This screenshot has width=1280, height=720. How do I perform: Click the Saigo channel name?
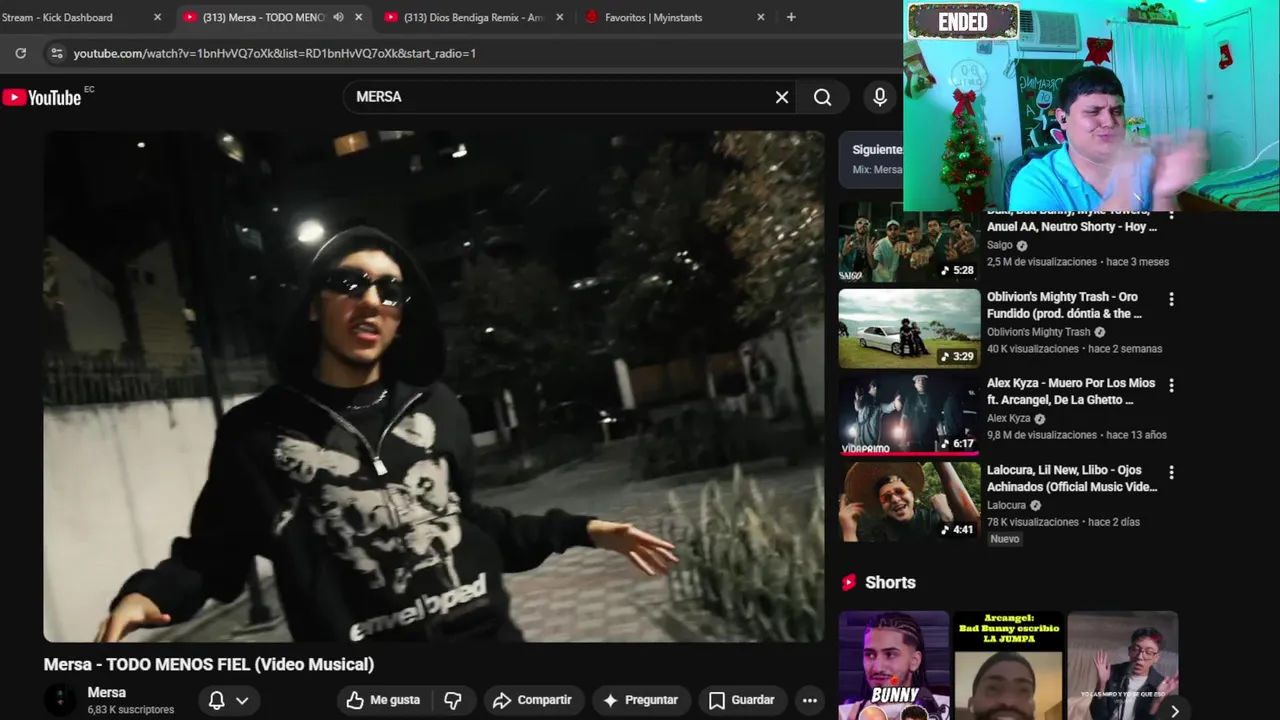click(999, 245)
